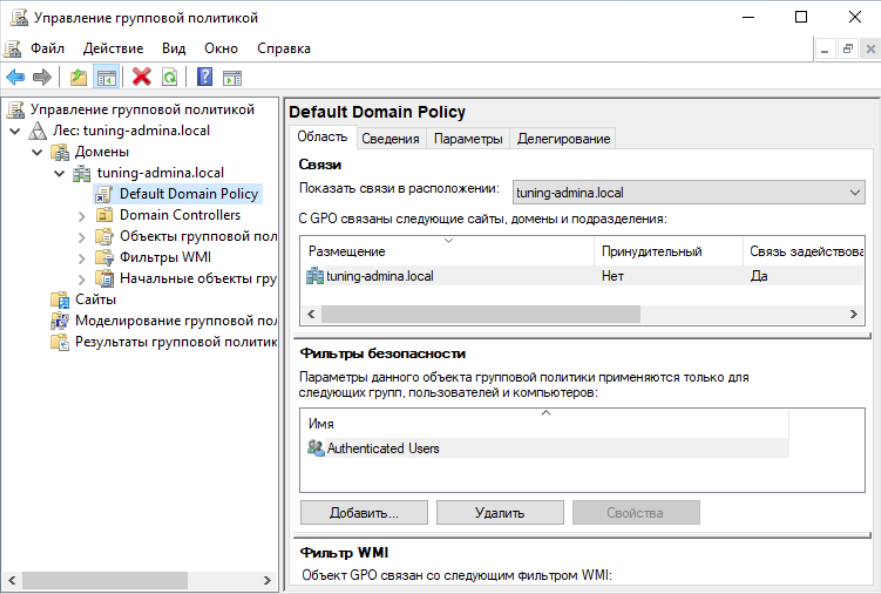Image resolution: width=881 pixels, height=594 pixels.
Task: Toggle the Show/Hide action pane icon
Action: point(232,77)
